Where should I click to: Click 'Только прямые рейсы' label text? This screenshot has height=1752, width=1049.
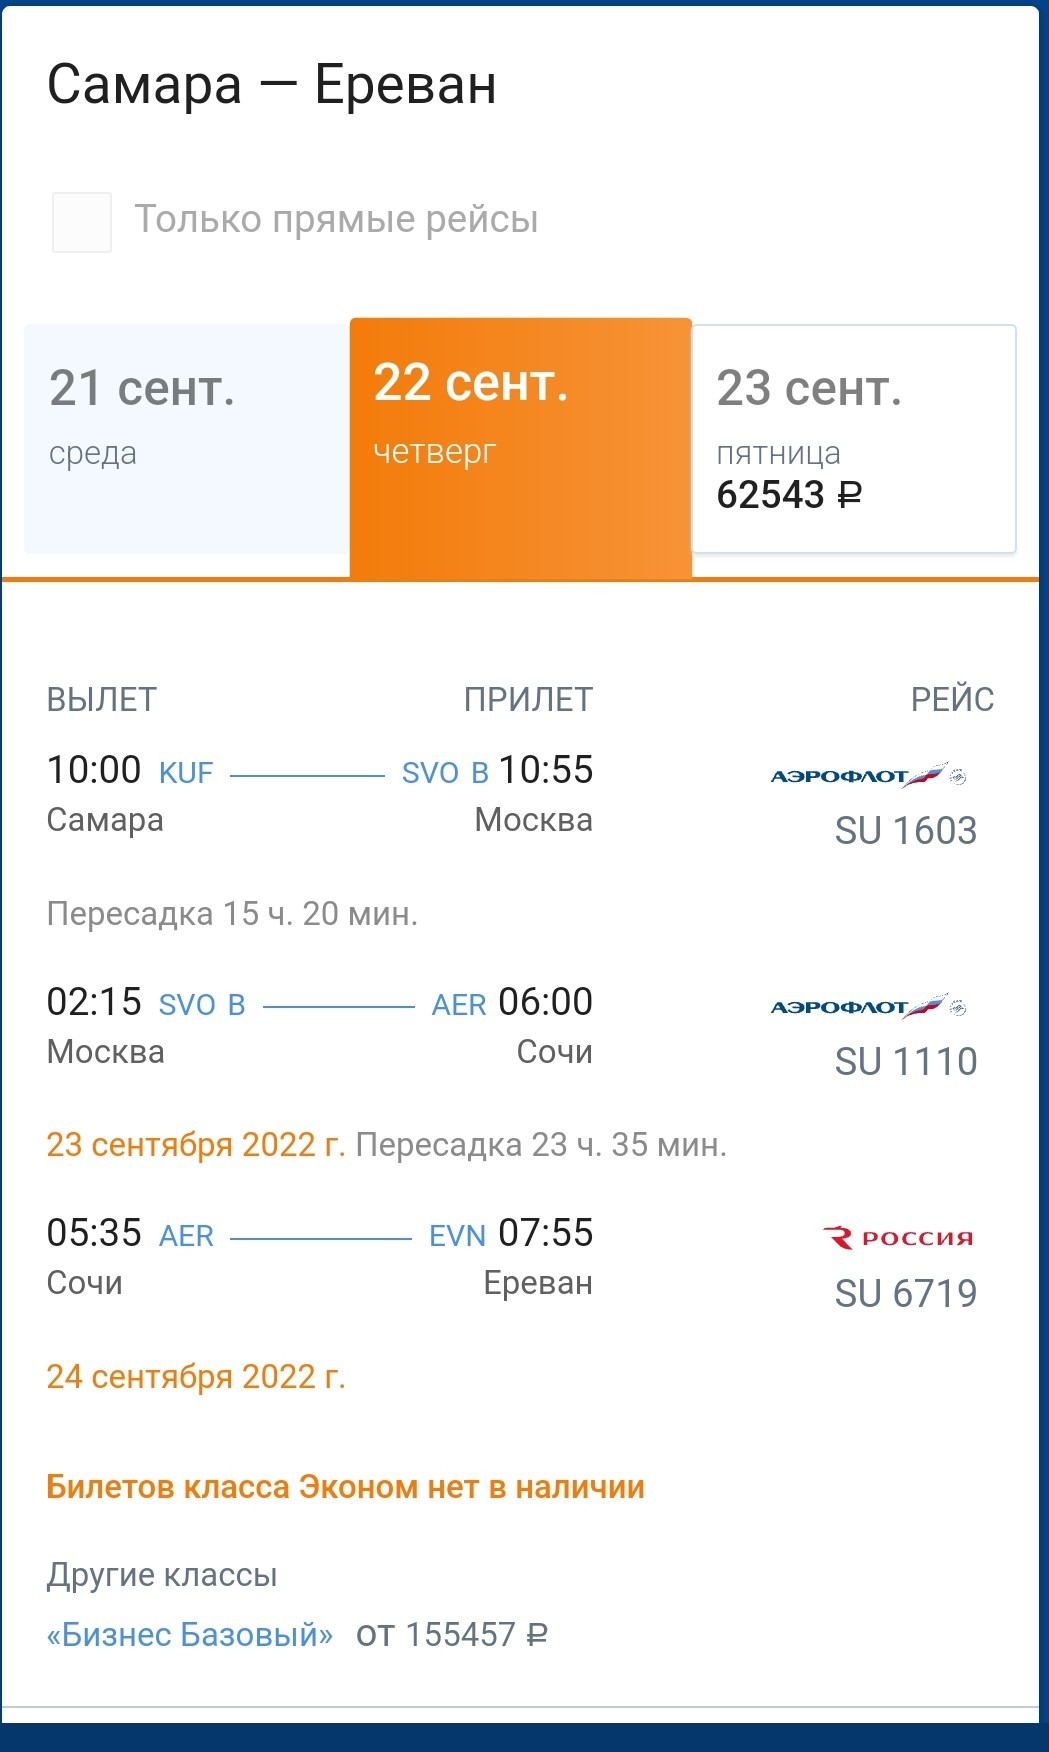point(337,219)
